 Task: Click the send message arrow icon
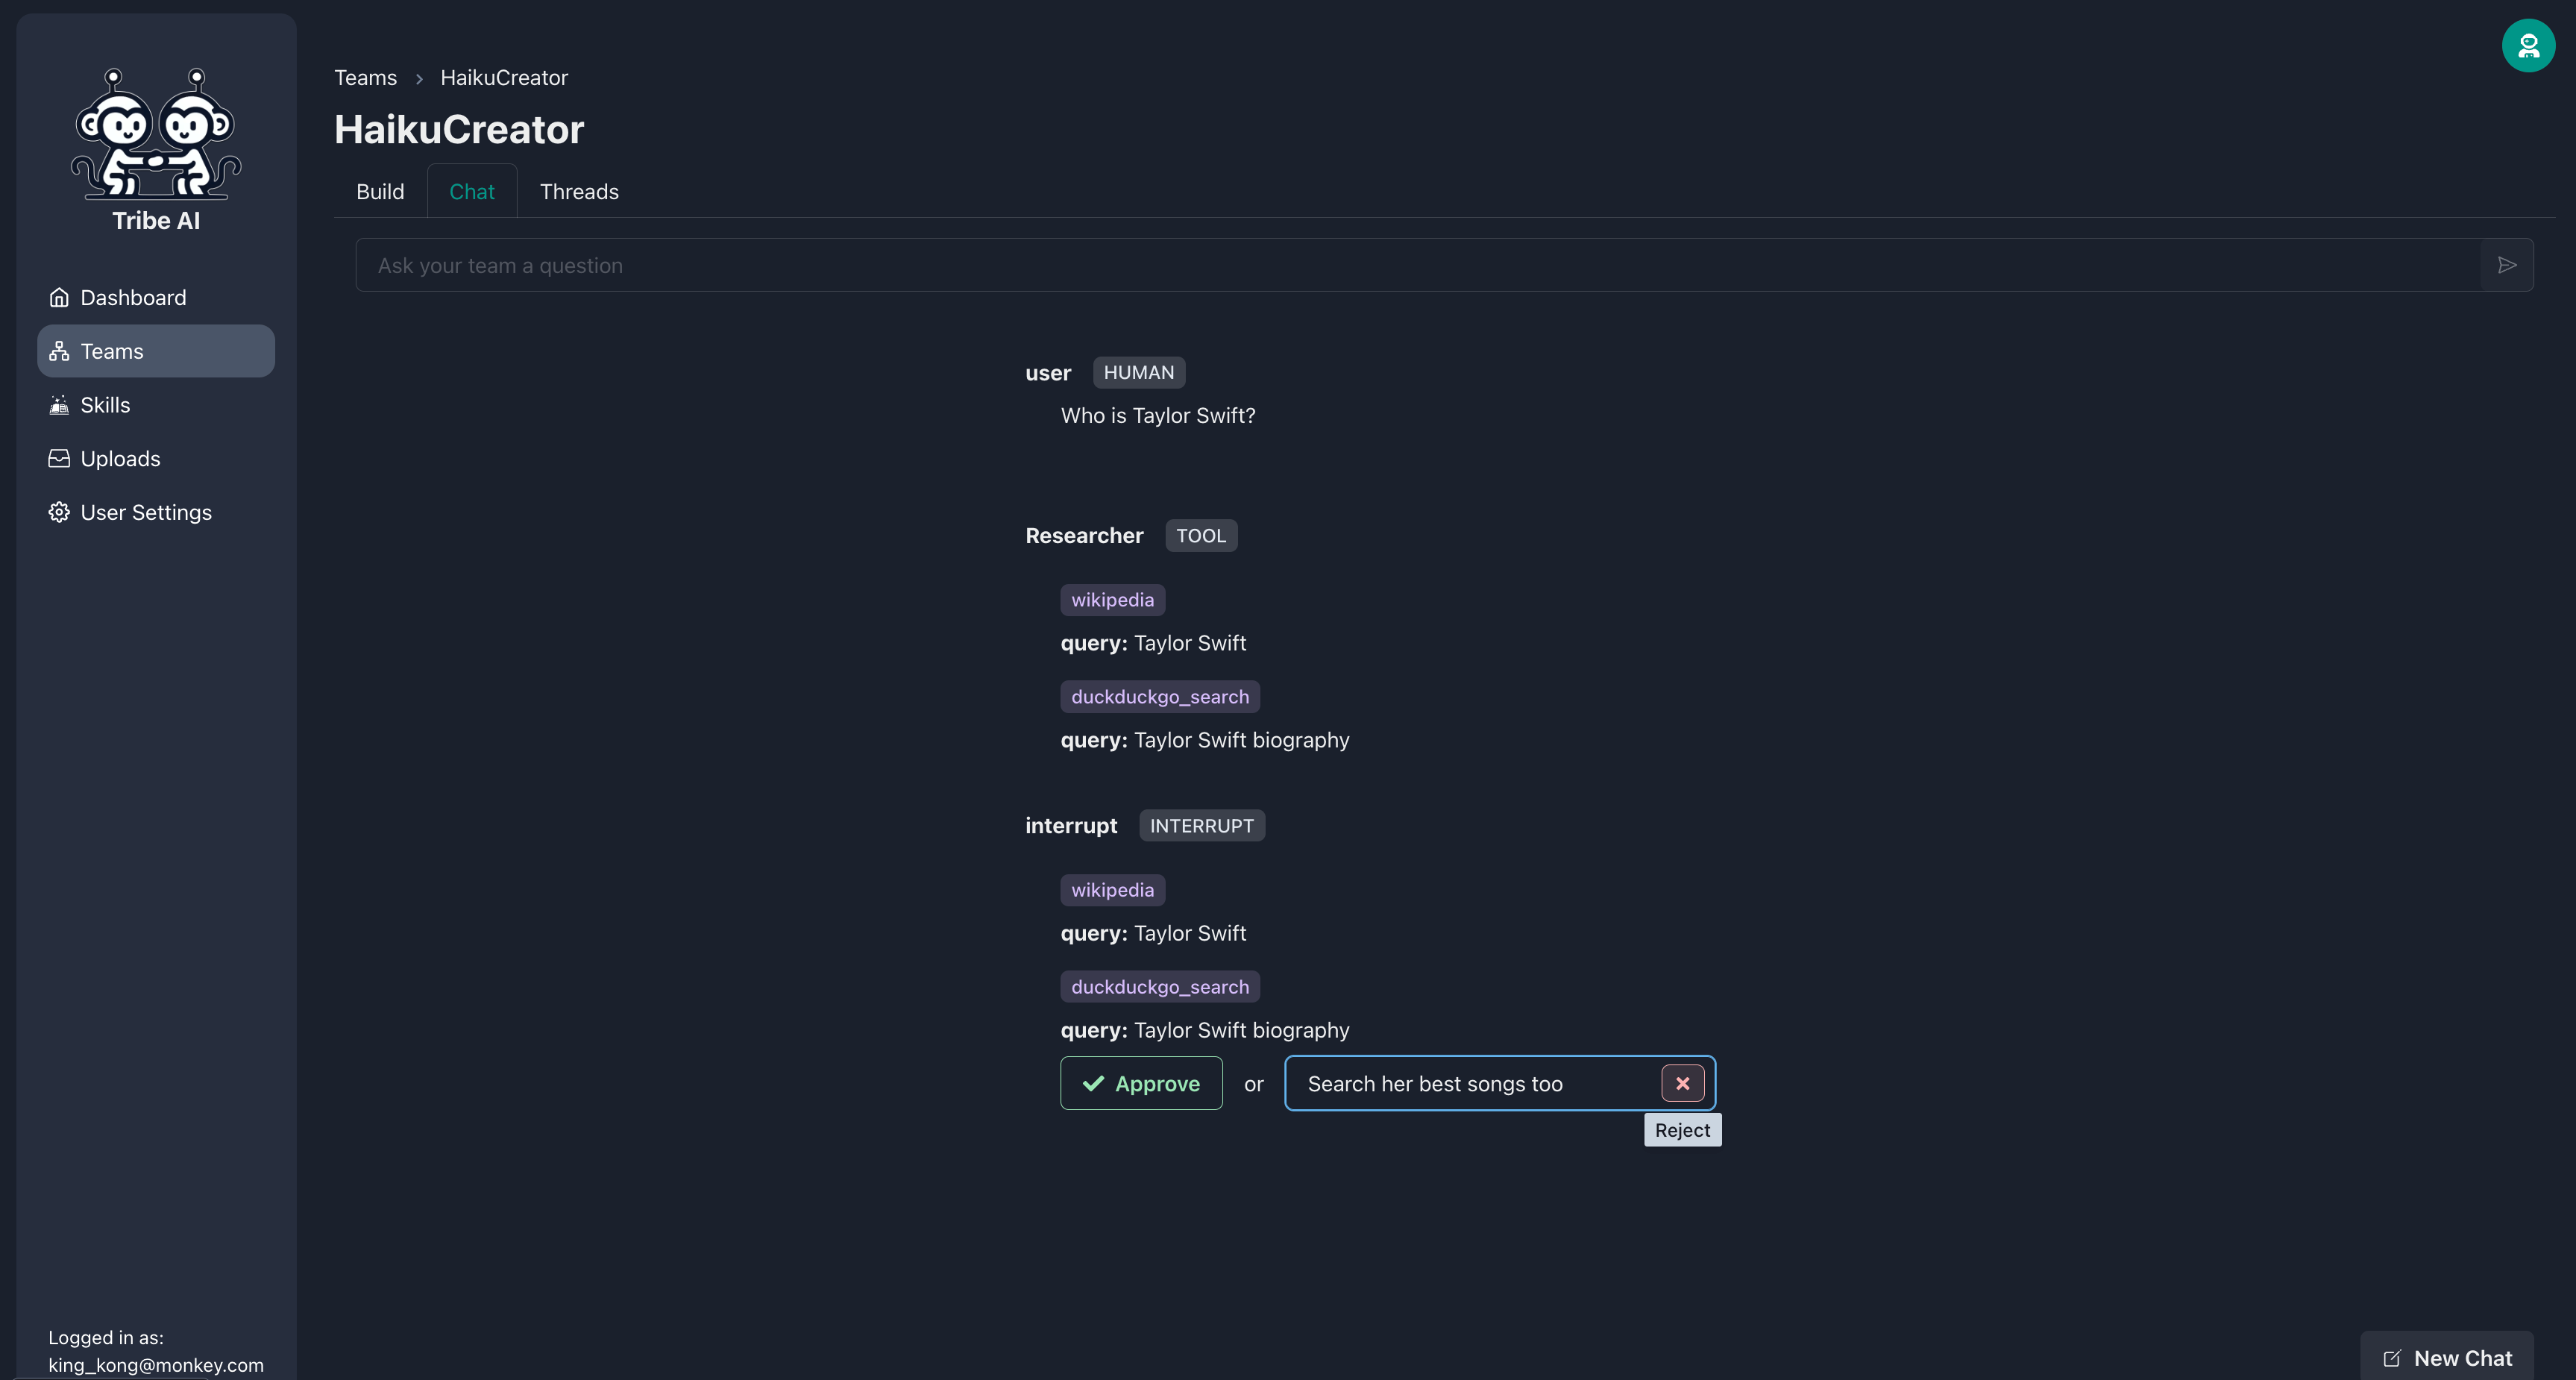pos(2506,264)
